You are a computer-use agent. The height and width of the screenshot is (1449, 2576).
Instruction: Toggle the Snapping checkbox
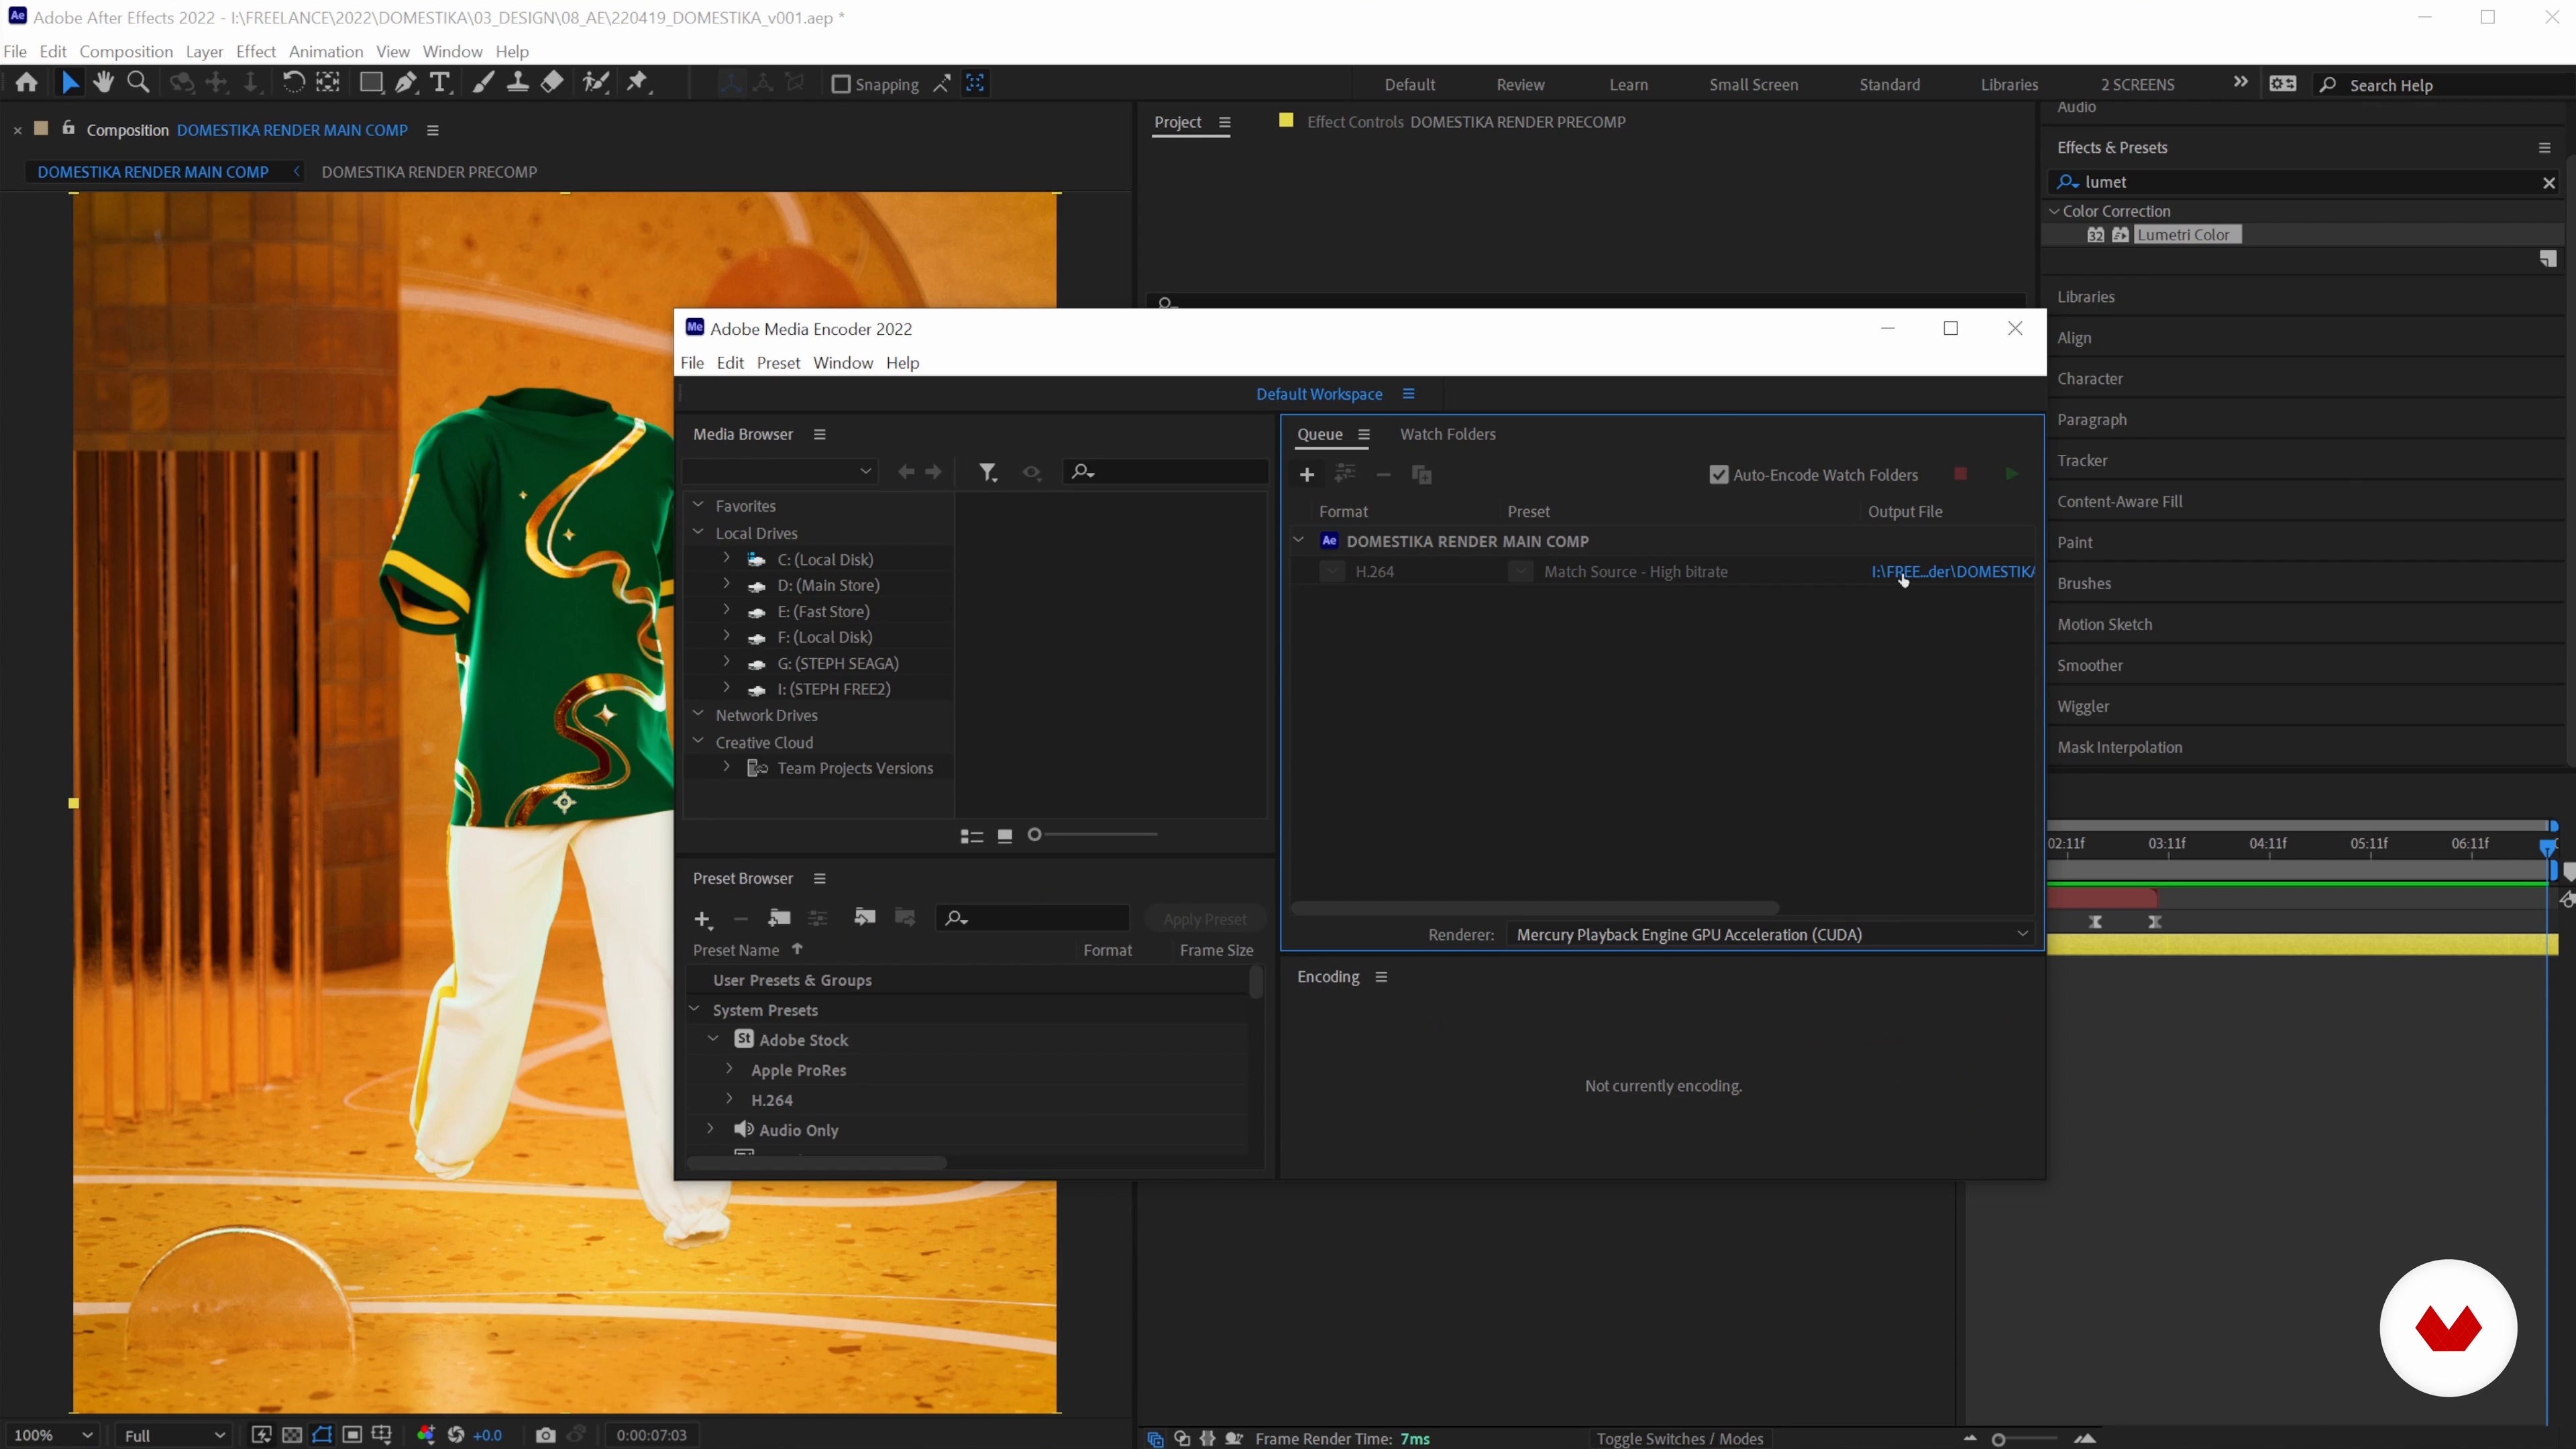point(841,84)
